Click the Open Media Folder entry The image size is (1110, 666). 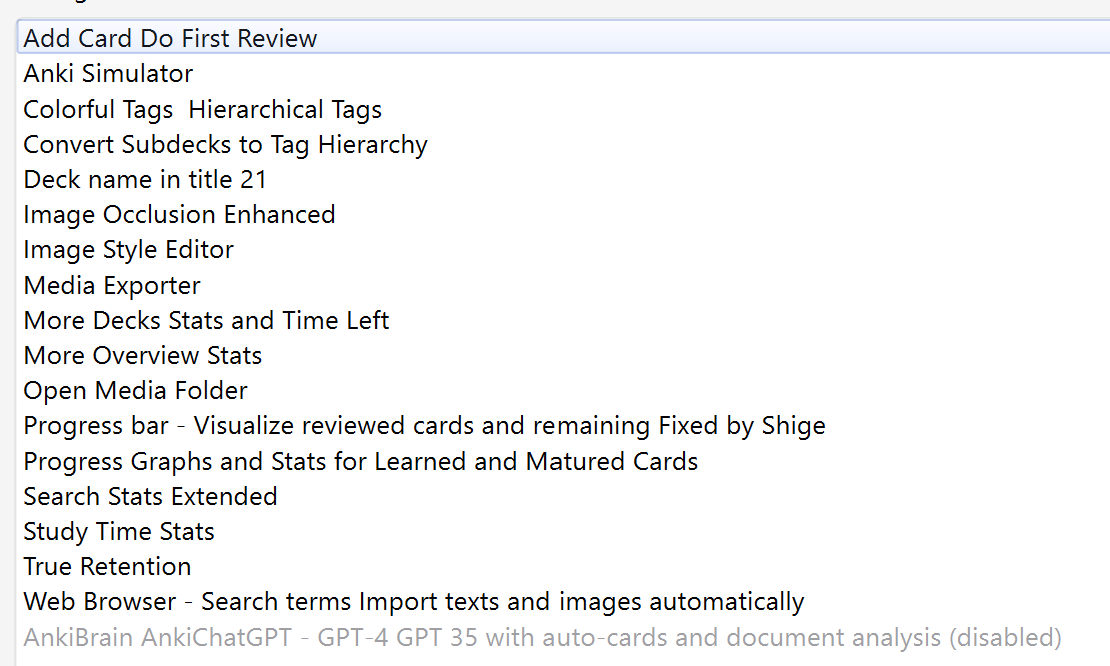pos(135,390)
